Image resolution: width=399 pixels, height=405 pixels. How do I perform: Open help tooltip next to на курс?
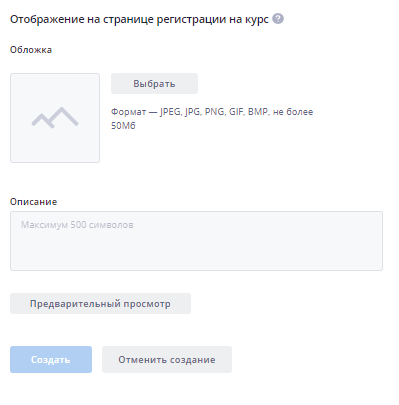pos(278,19)
